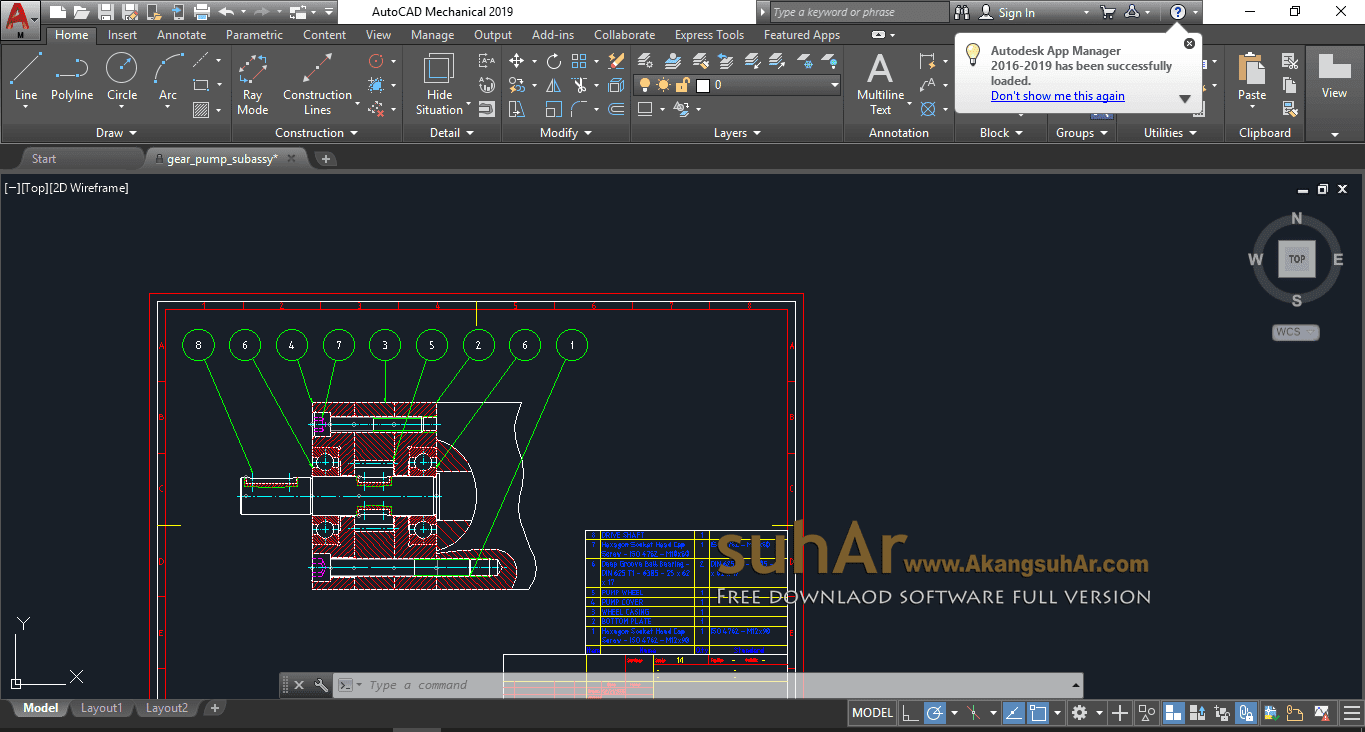Choose the Circle tool

(122, 77)
